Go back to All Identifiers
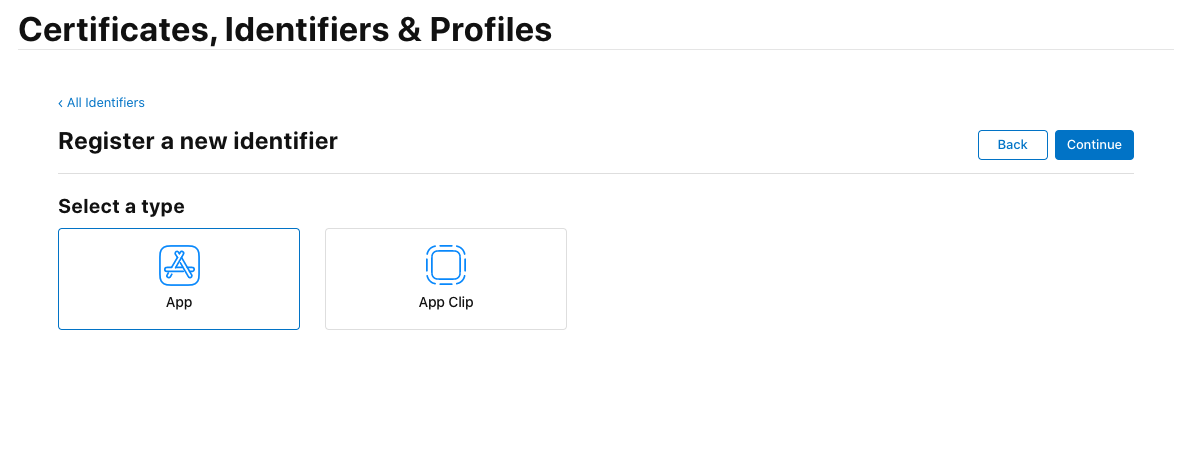1180x463 pixels. coord(105,103)
